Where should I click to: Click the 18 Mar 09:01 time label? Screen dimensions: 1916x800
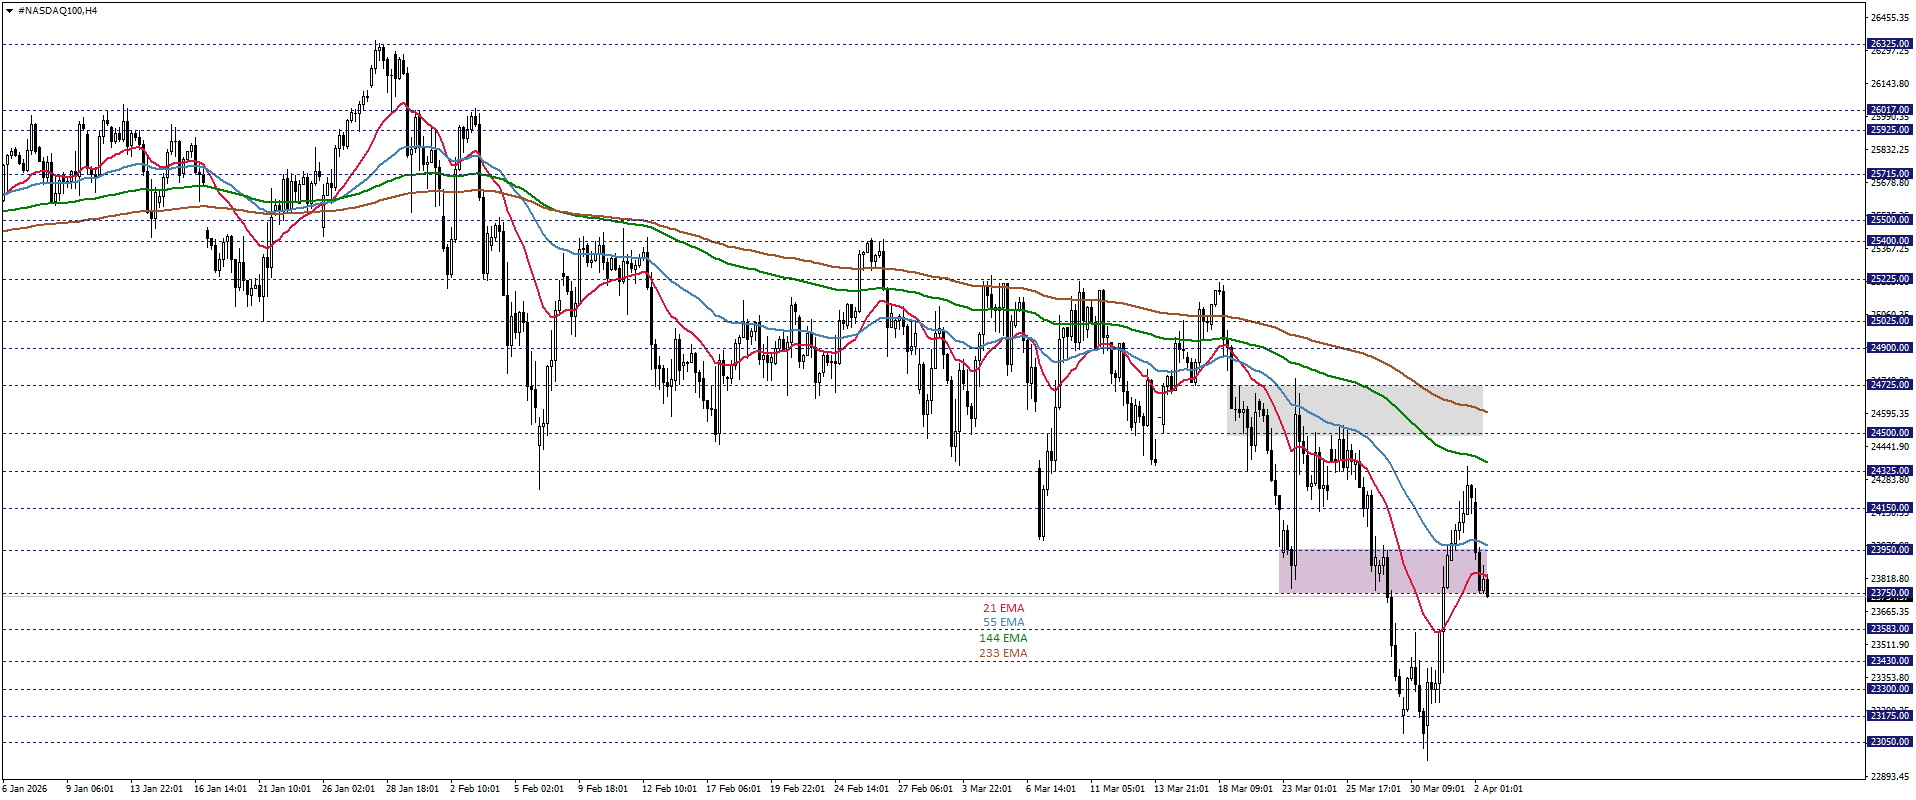[1245, 789]
